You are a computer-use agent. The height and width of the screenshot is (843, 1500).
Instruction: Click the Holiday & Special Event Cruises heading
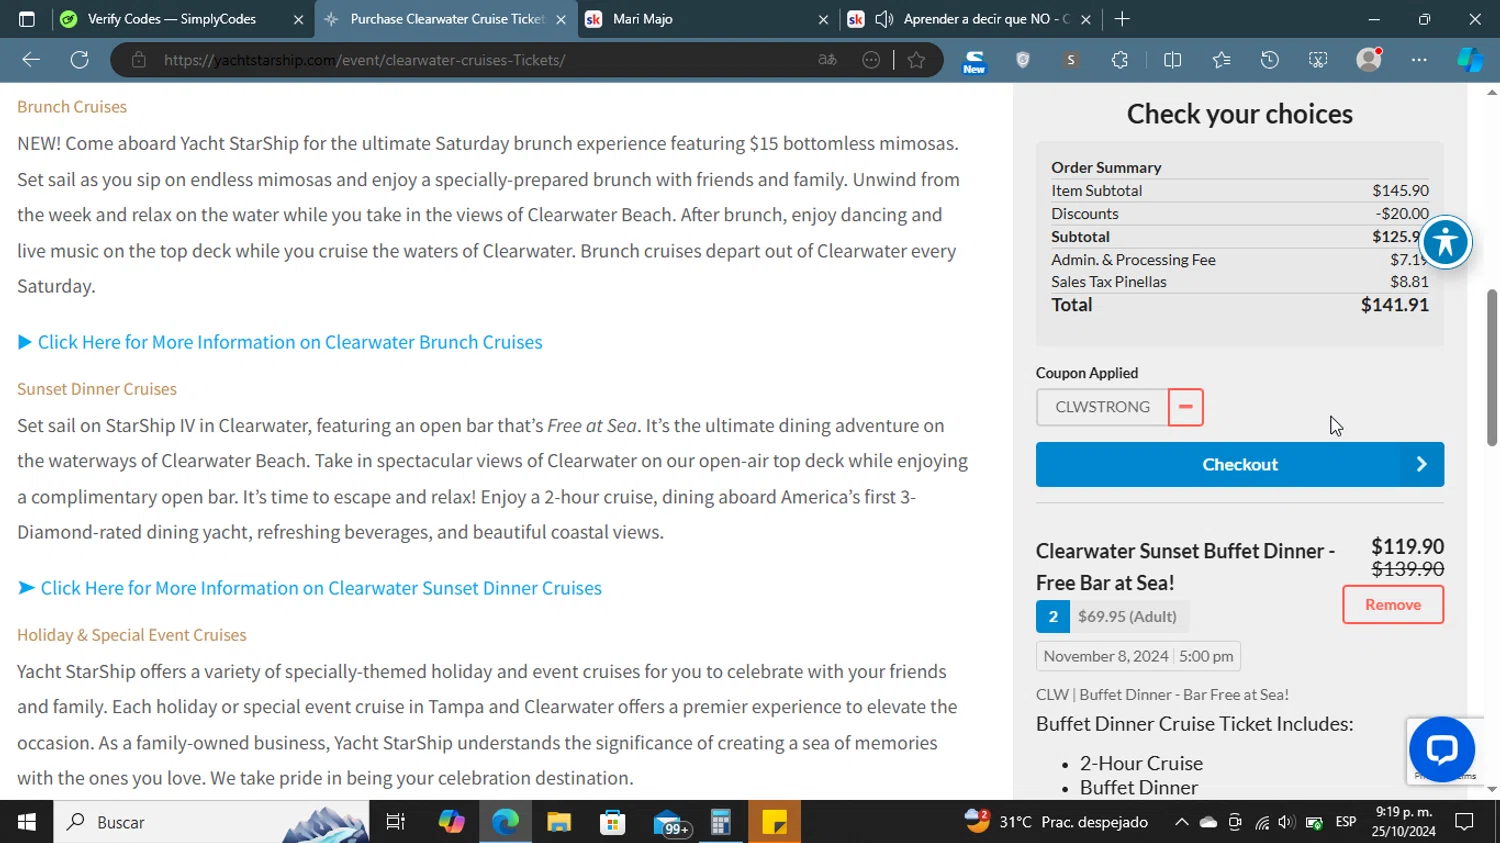(x=132, y=635)
